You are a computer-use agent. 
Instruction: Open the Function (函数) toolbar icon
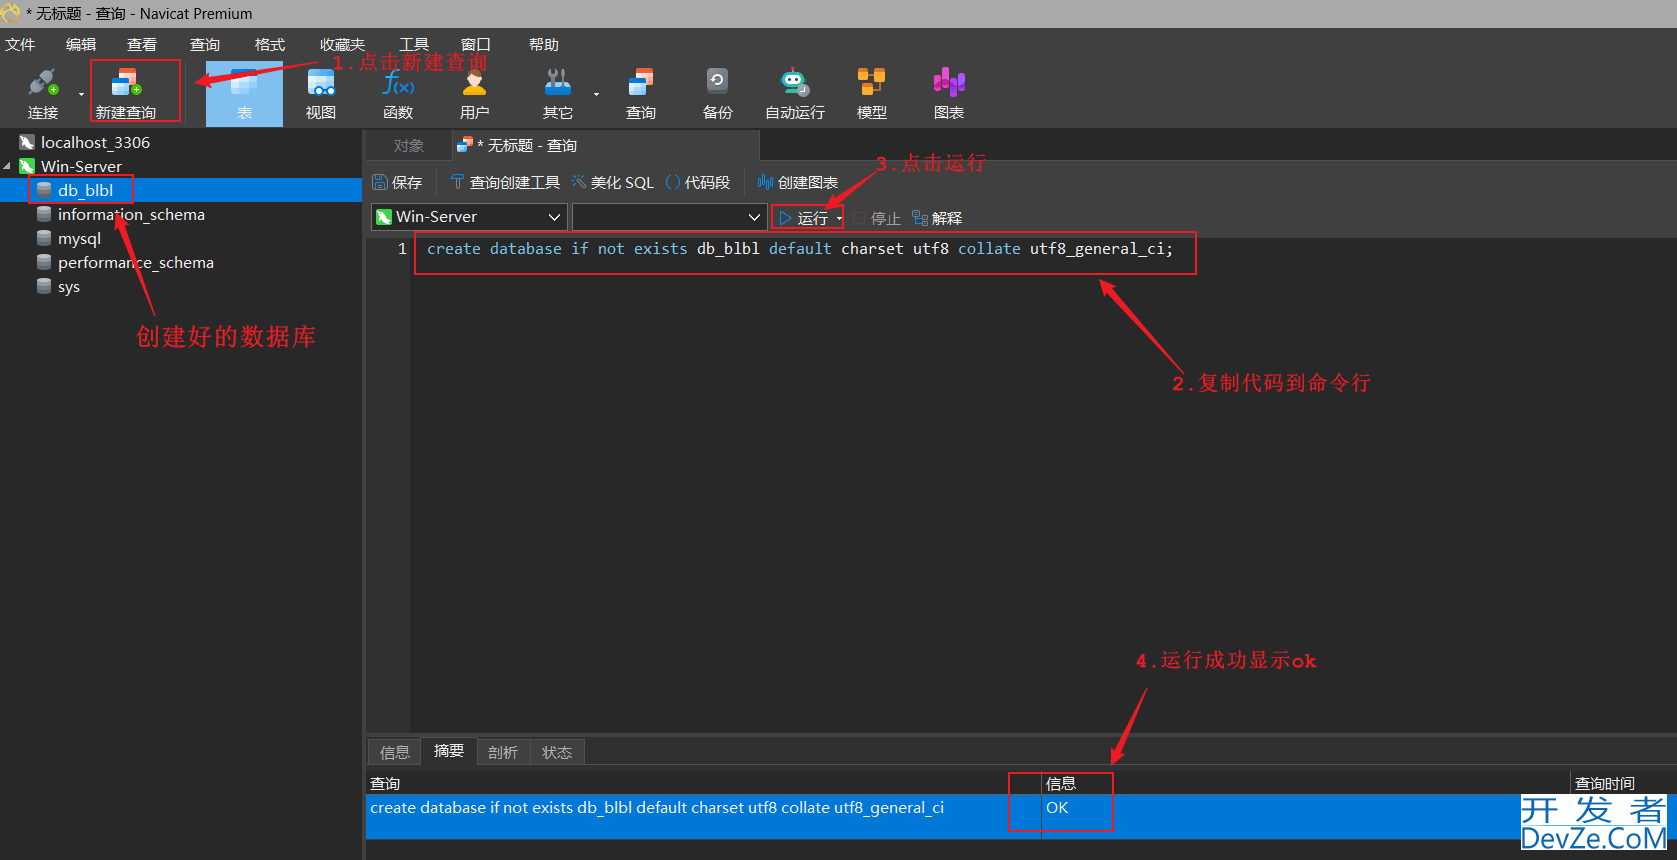pos(398,94)
